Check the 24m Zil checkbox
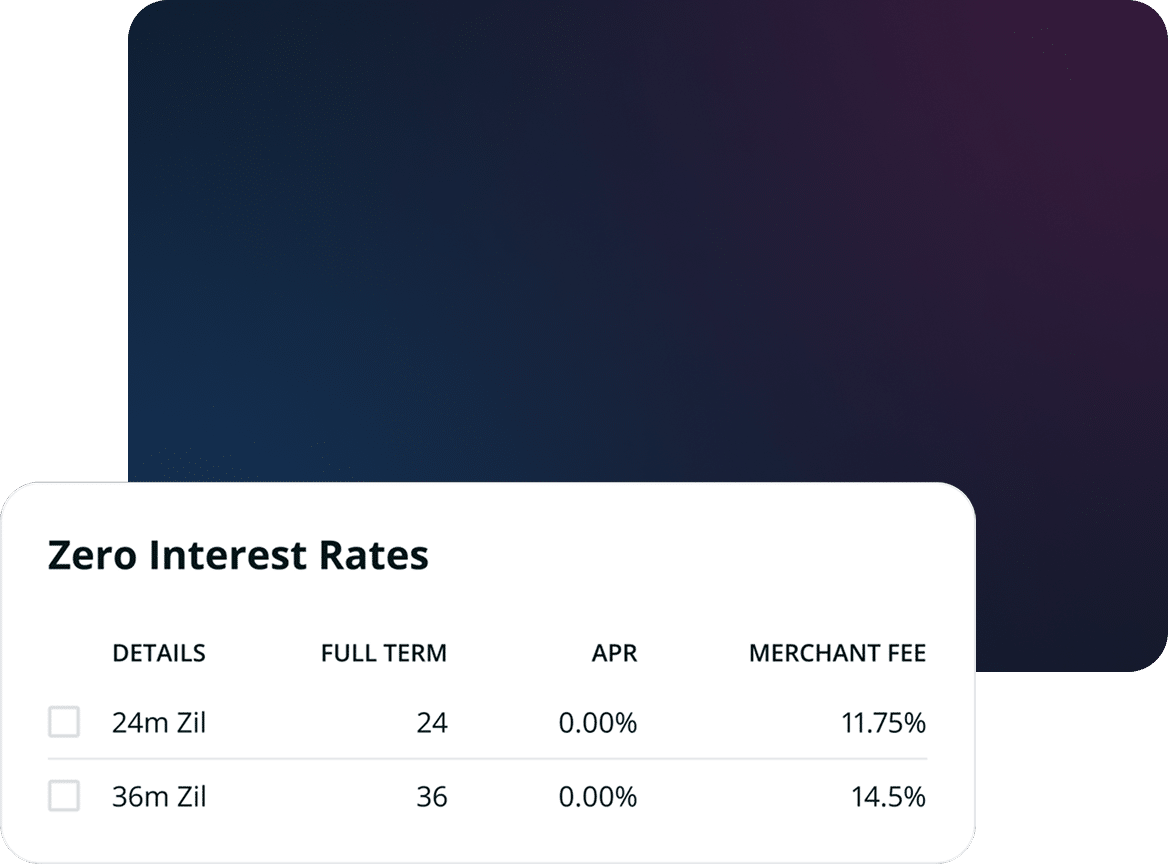The image size is (1168, 864). tap(64, 722)
